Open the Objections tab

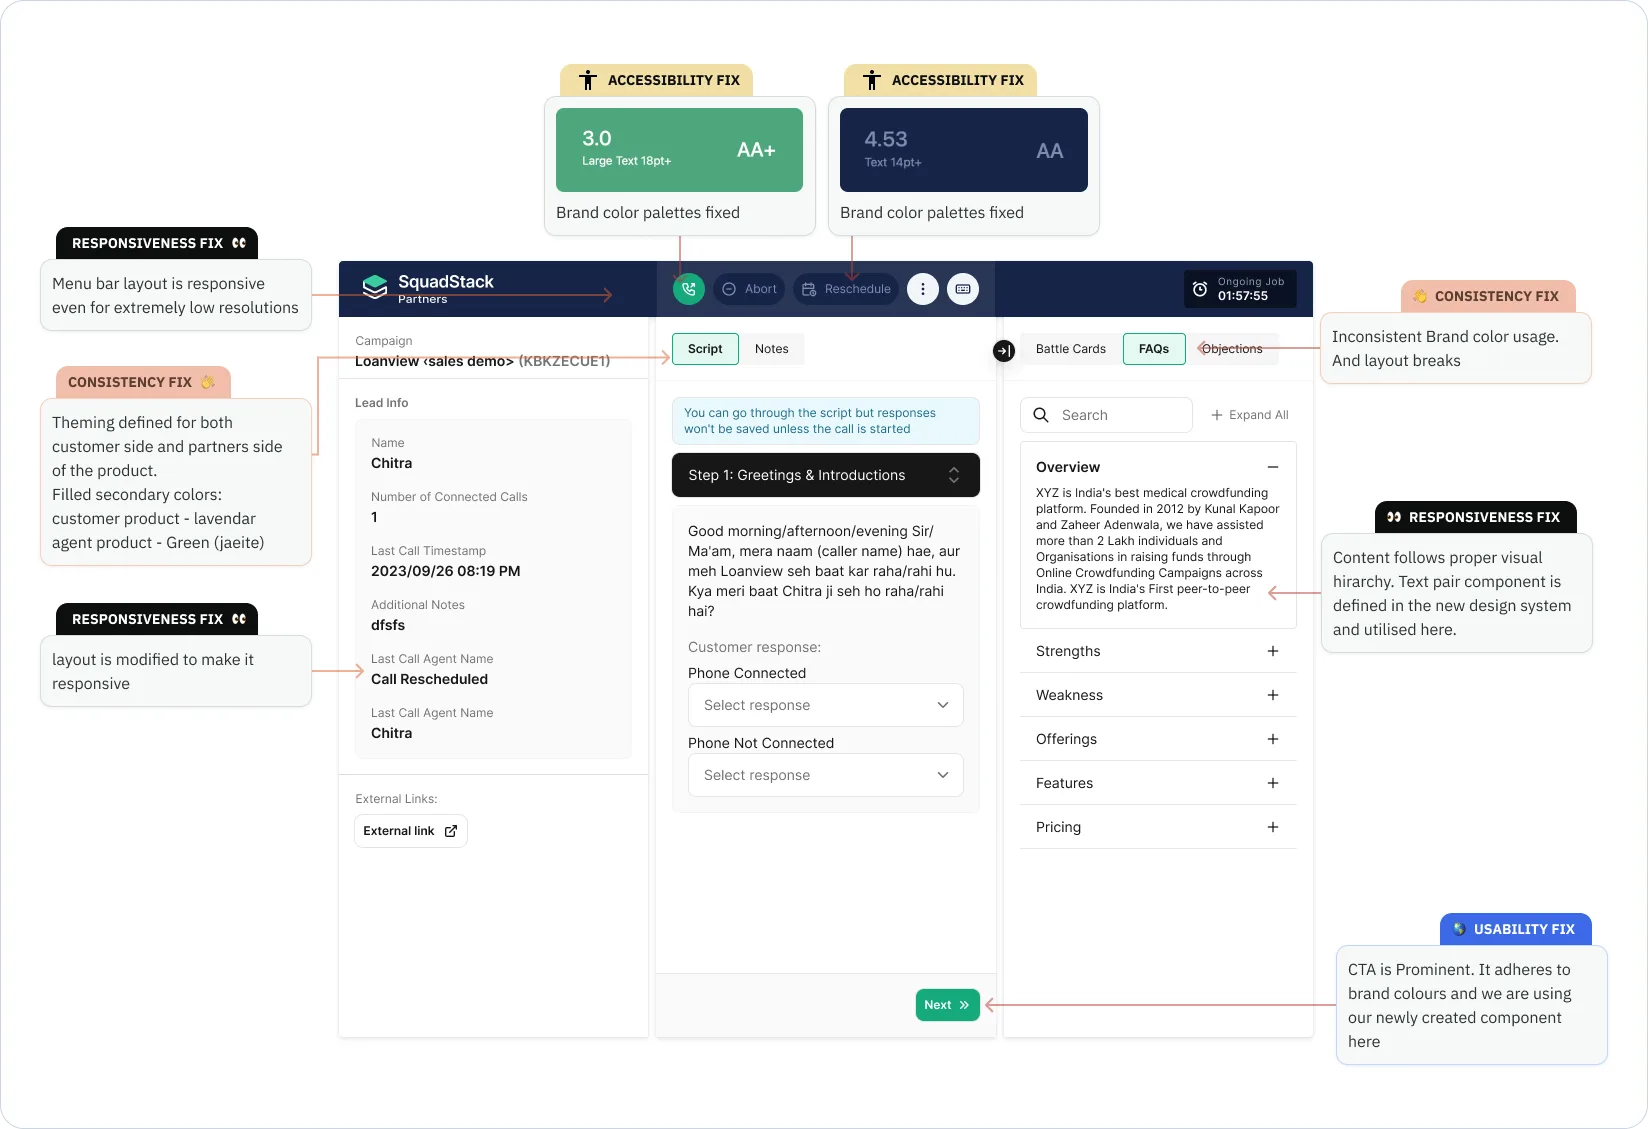tap(1232, 349)
